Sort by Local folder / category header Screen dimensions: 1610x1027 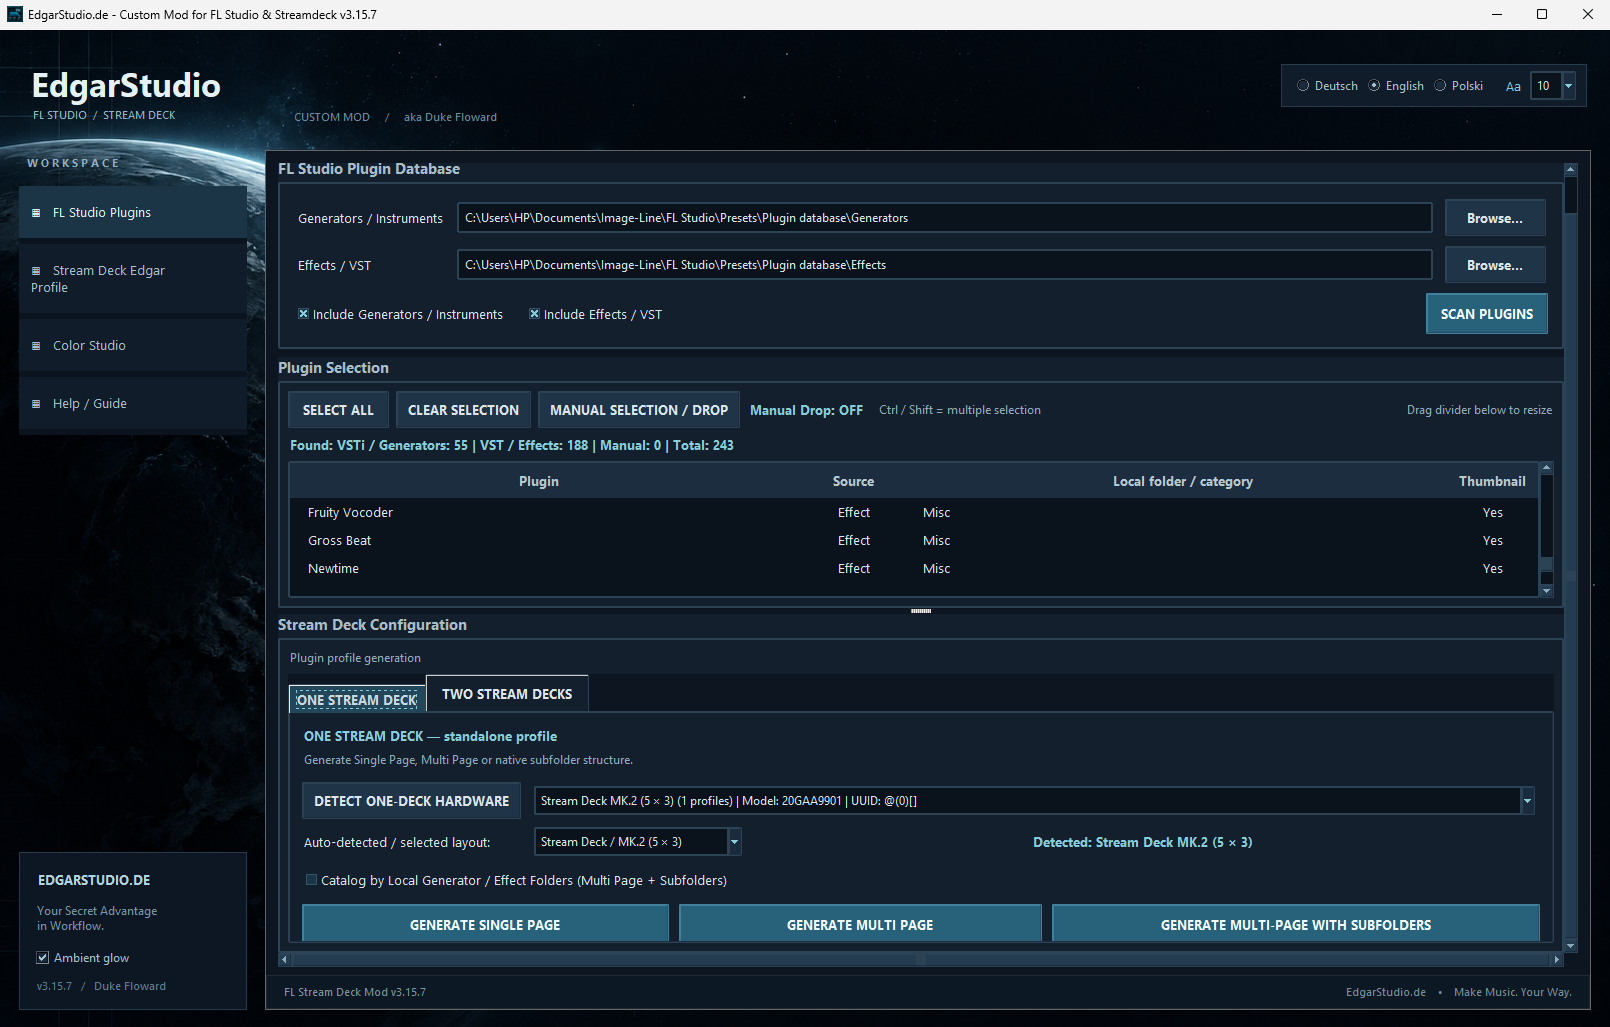click(1183, 481)
